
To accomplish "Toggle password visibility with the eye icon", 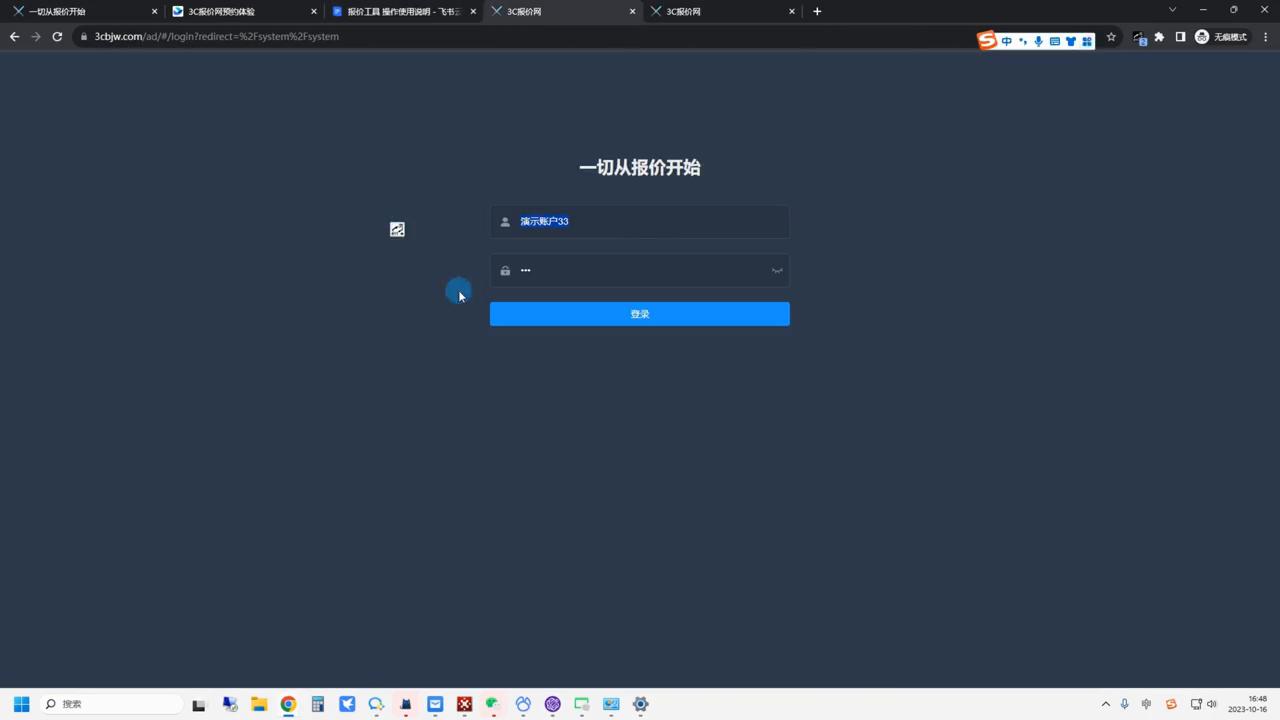I will pos(777,270).
